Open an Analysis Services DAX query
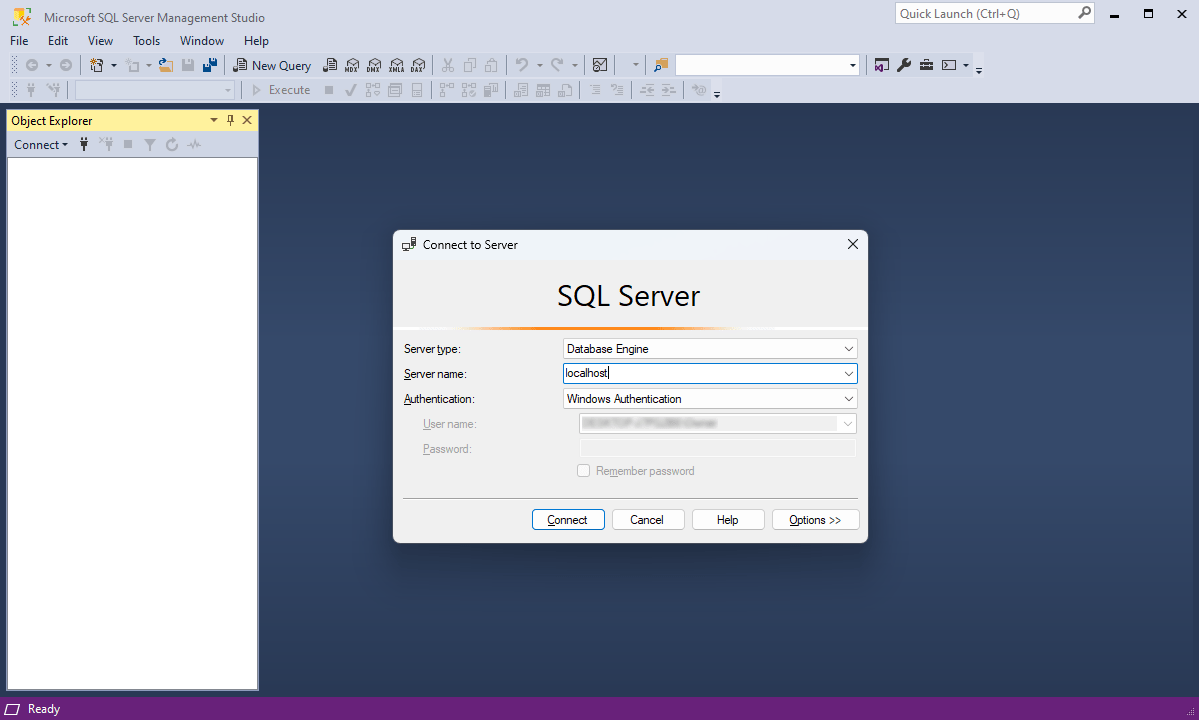 418,66
